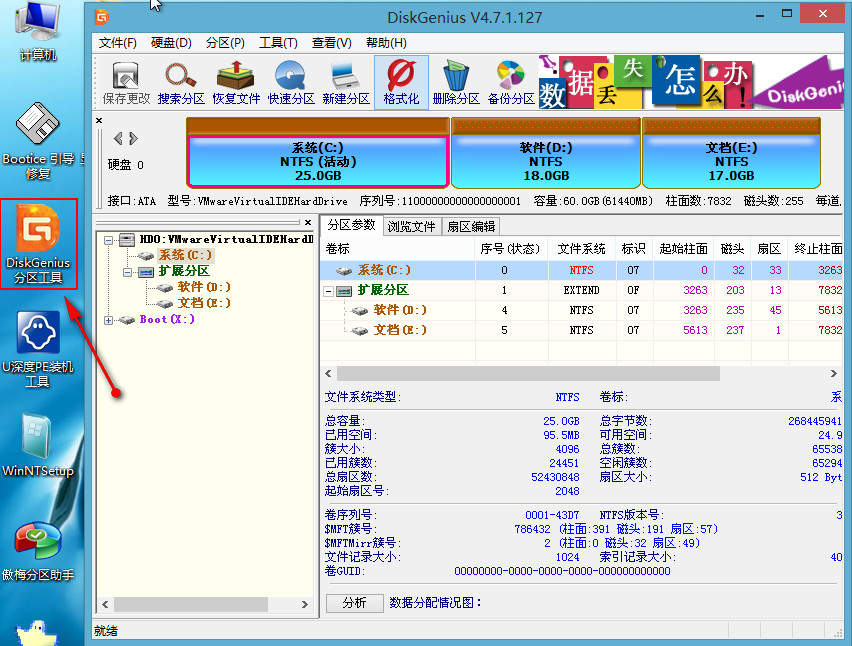Open the WinNTSetup desktop icon
This screenshot has height=646, width=852.
pyautogui.click(x=37, y=446)
